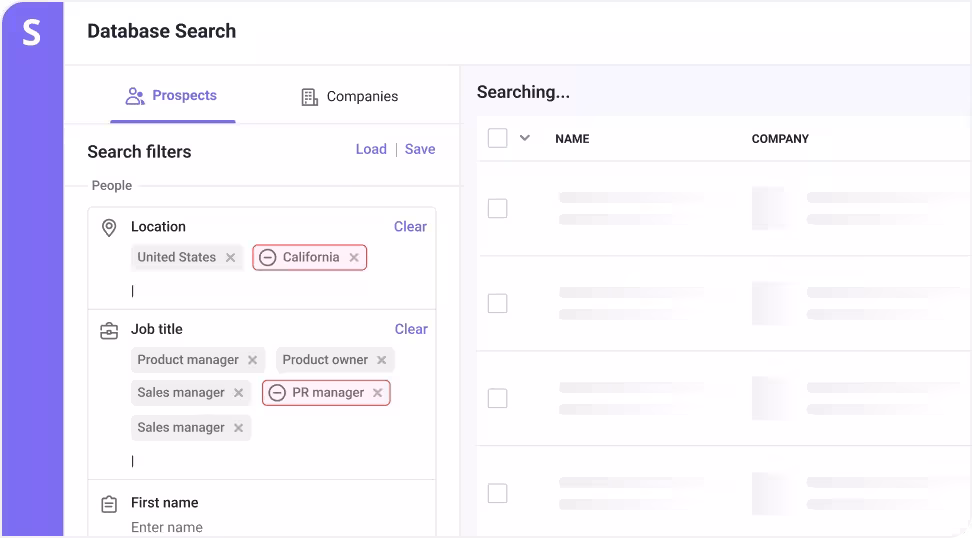Click the exclude icon on PR manager
Screen dimensions: 972x538
click(277, 393)
